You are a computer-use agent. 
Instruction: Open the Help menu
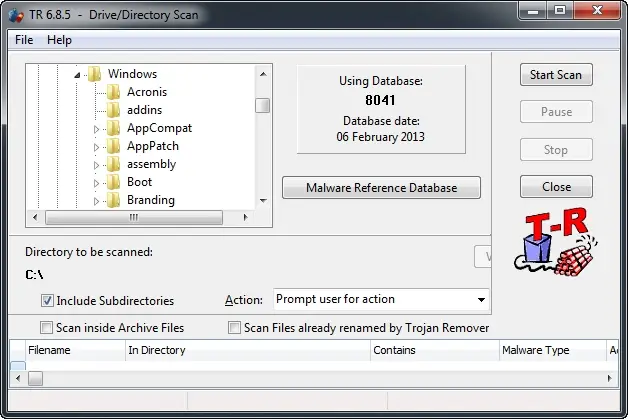(x=59, y=40)
